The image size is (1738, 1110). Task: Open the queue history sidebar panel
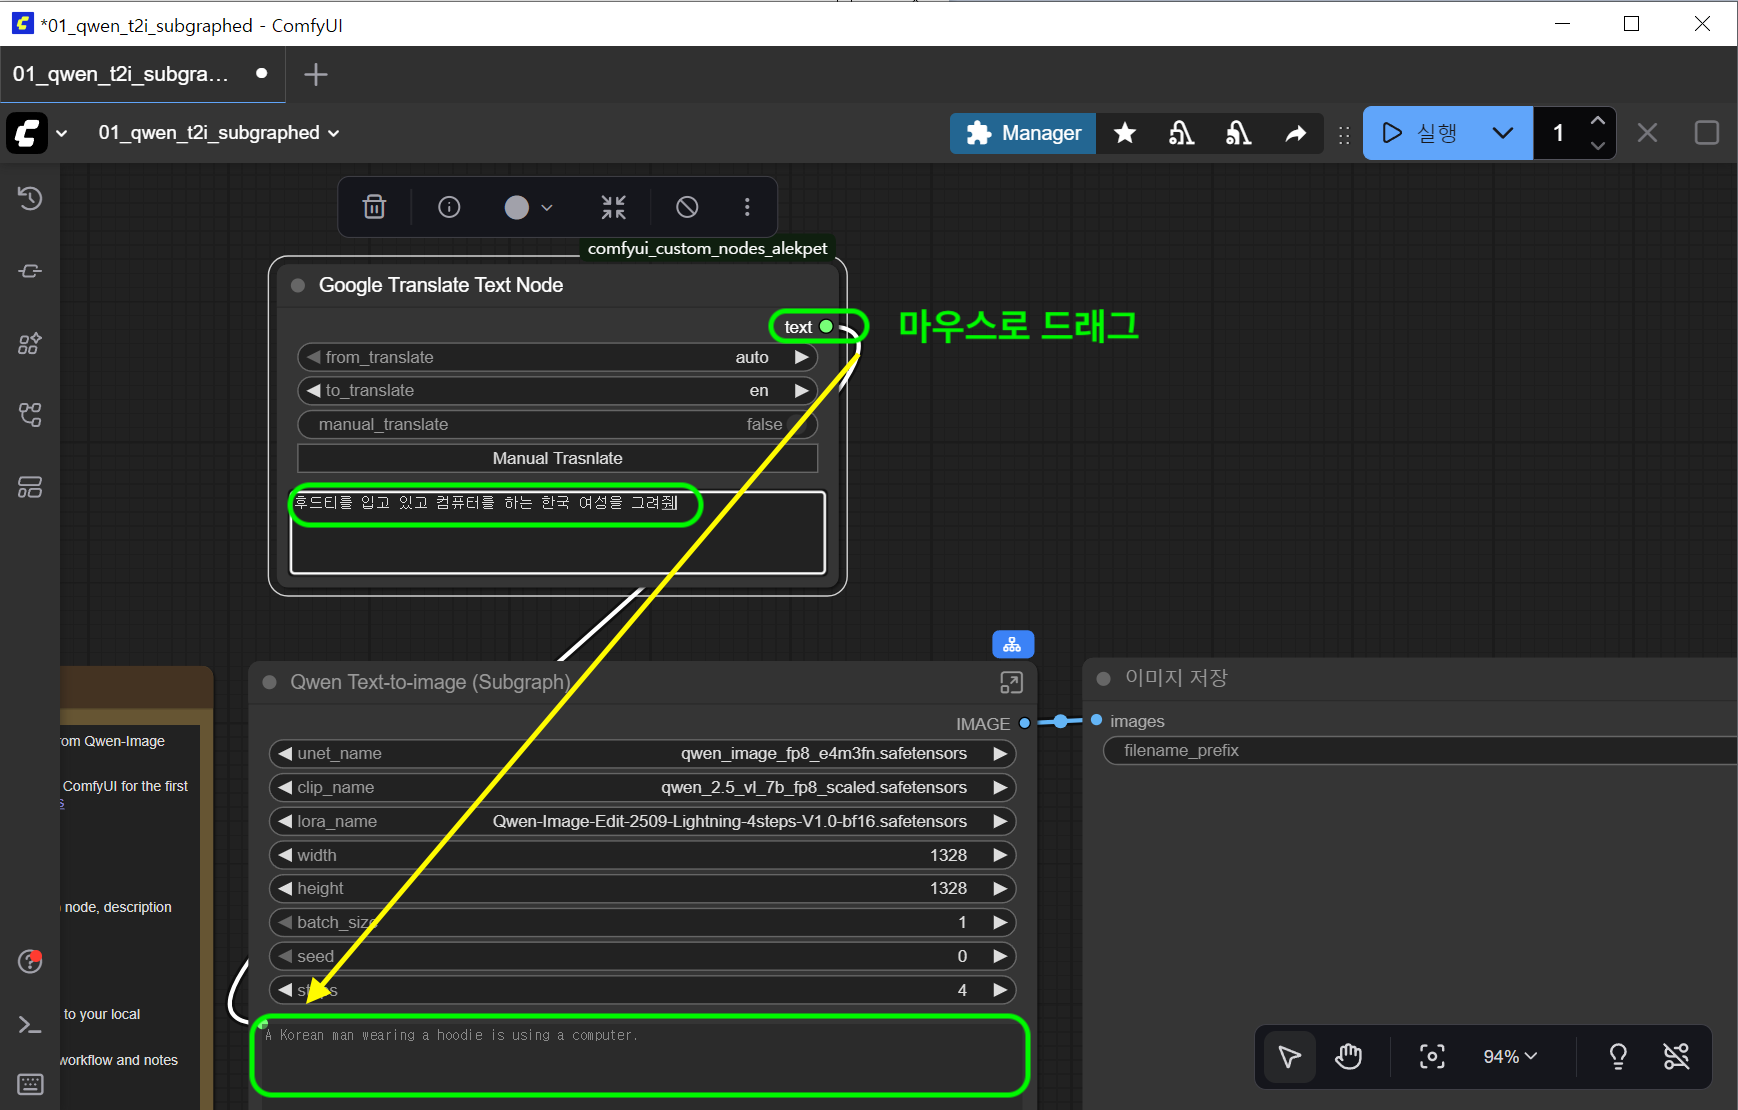coord(30,198)
